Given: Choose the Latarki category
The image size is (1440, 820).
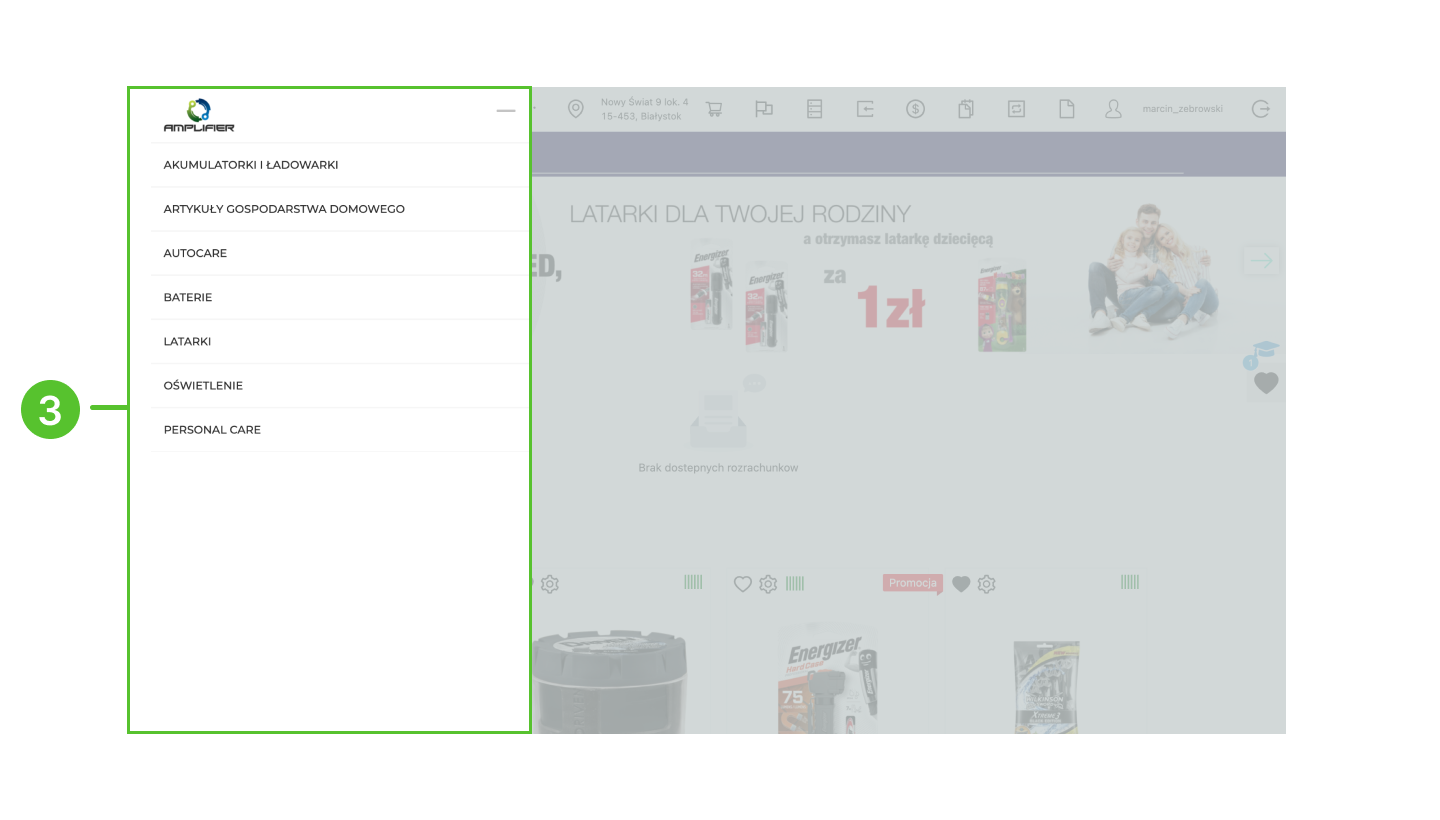Looking at the screenshot, I should (x=340, y=341).
